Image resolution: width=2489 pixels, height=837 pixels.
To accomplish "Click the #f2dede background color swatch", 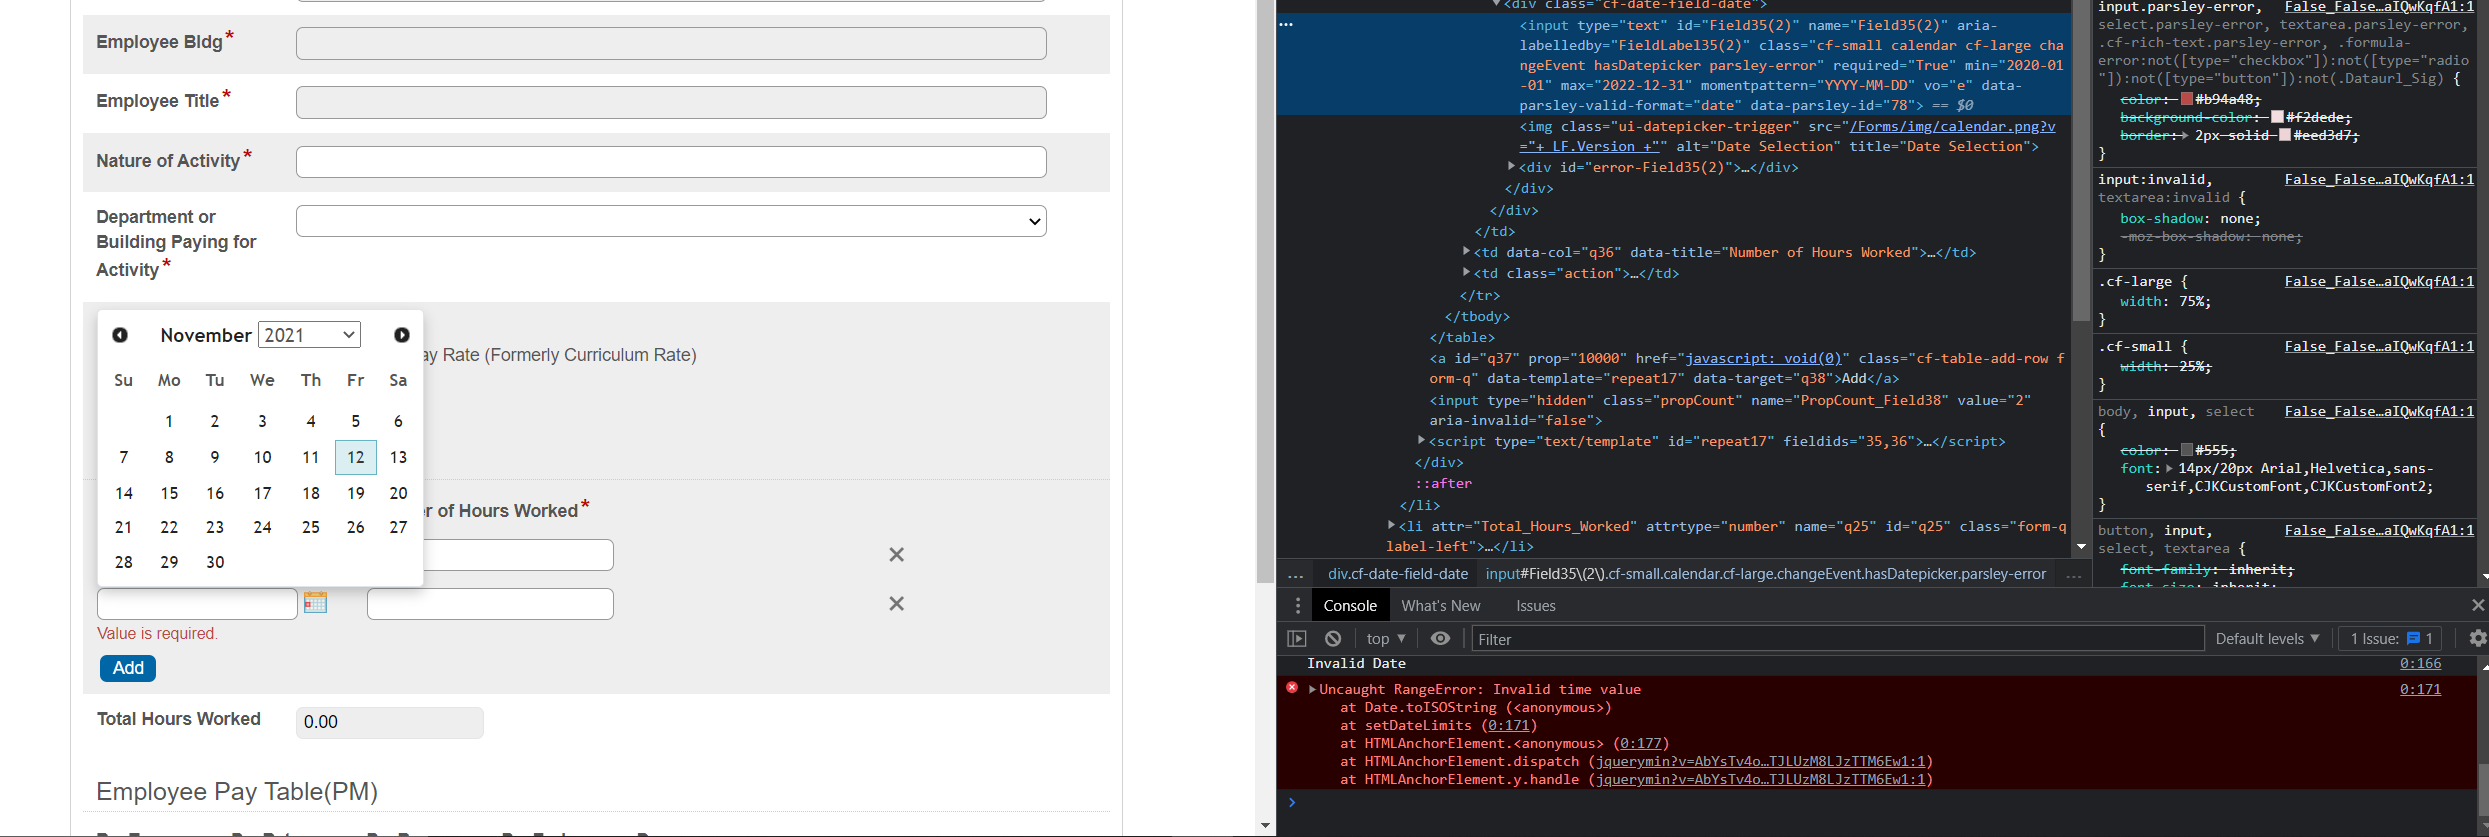I will point(2277,117).
